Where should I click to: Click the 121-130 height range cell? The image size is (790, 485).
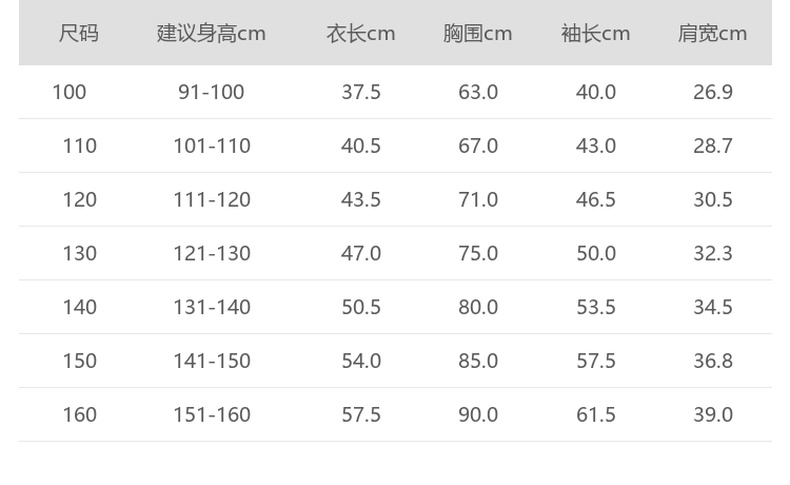tap(211, 253)
